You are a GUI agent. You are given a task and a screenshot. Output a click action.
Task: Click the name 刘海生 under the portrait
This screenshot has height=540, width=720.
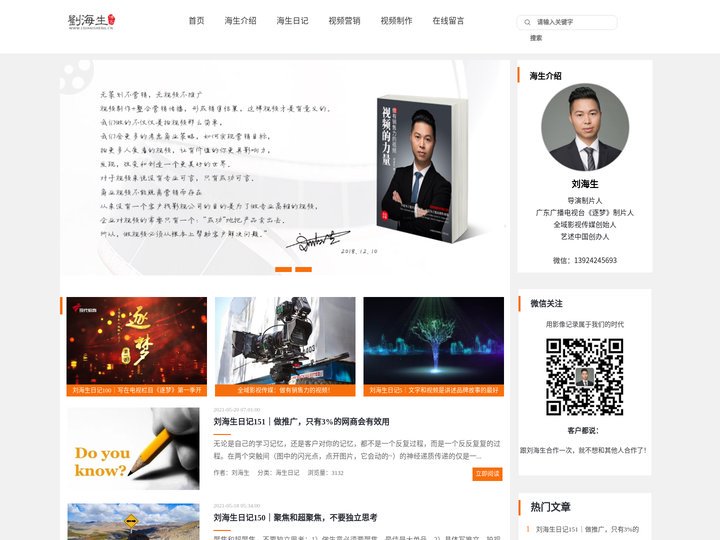tap(585, 184)
